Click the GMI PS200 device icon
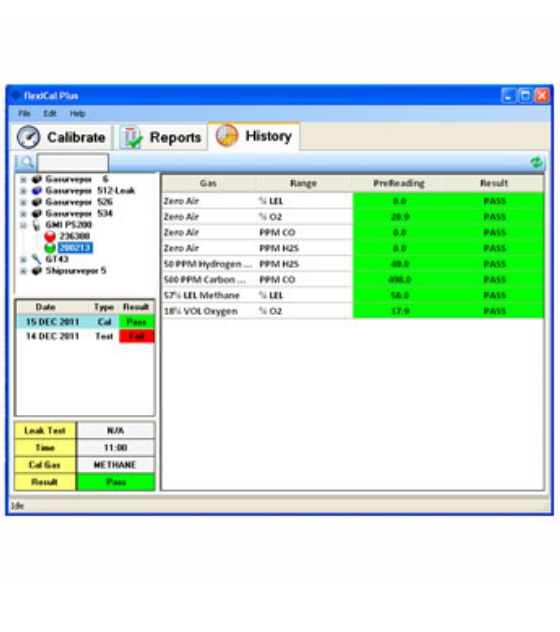The image size is (560, 632). tap(37, 225)
